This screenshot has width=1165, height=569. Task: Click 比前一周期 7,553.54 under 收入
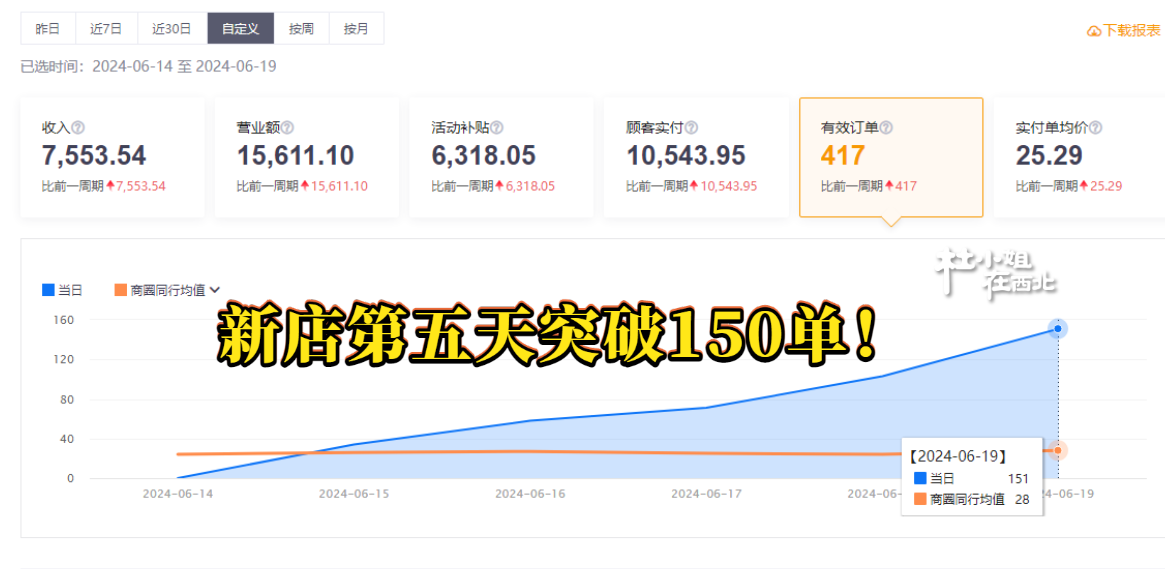click(x=103, y=186)
